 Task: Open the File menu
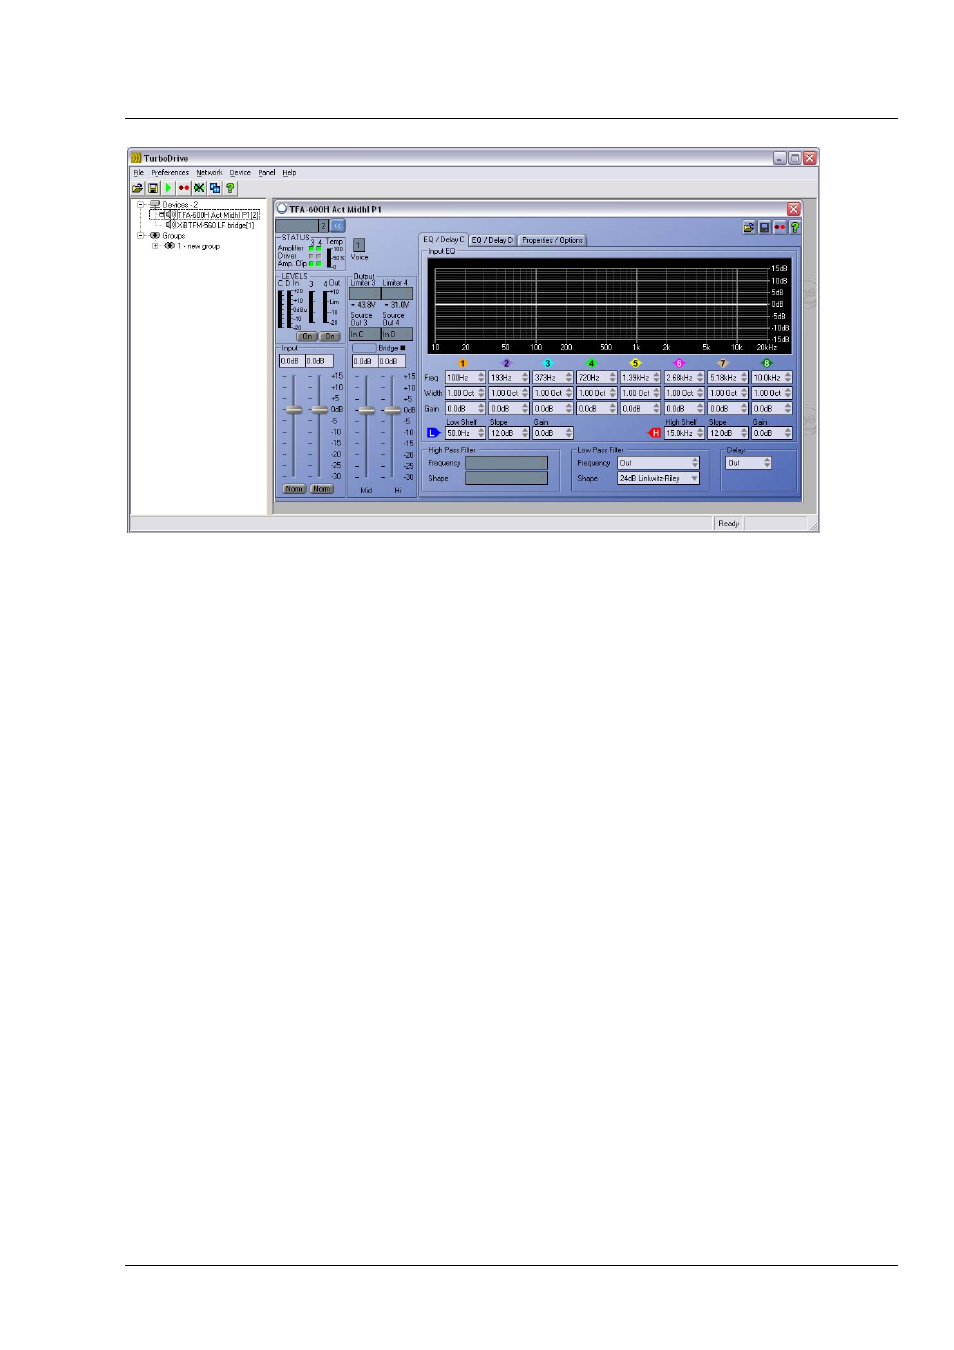point(139,173)
